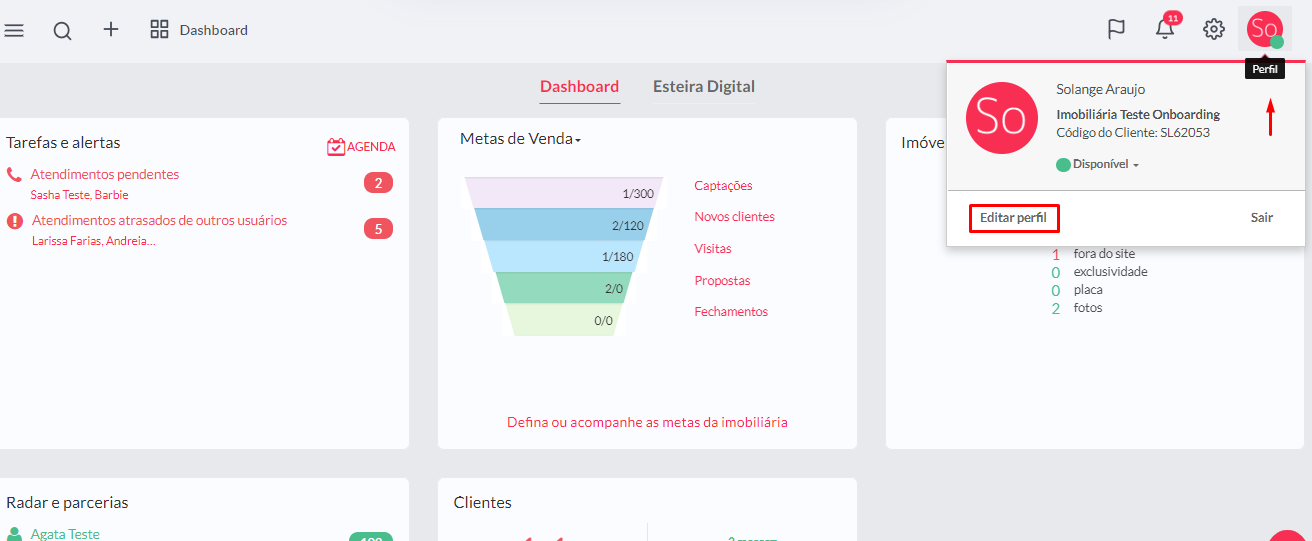This screenshot has width=1312, height=541.
Task: Switch to the Dashboard tab
Action: 579,87
